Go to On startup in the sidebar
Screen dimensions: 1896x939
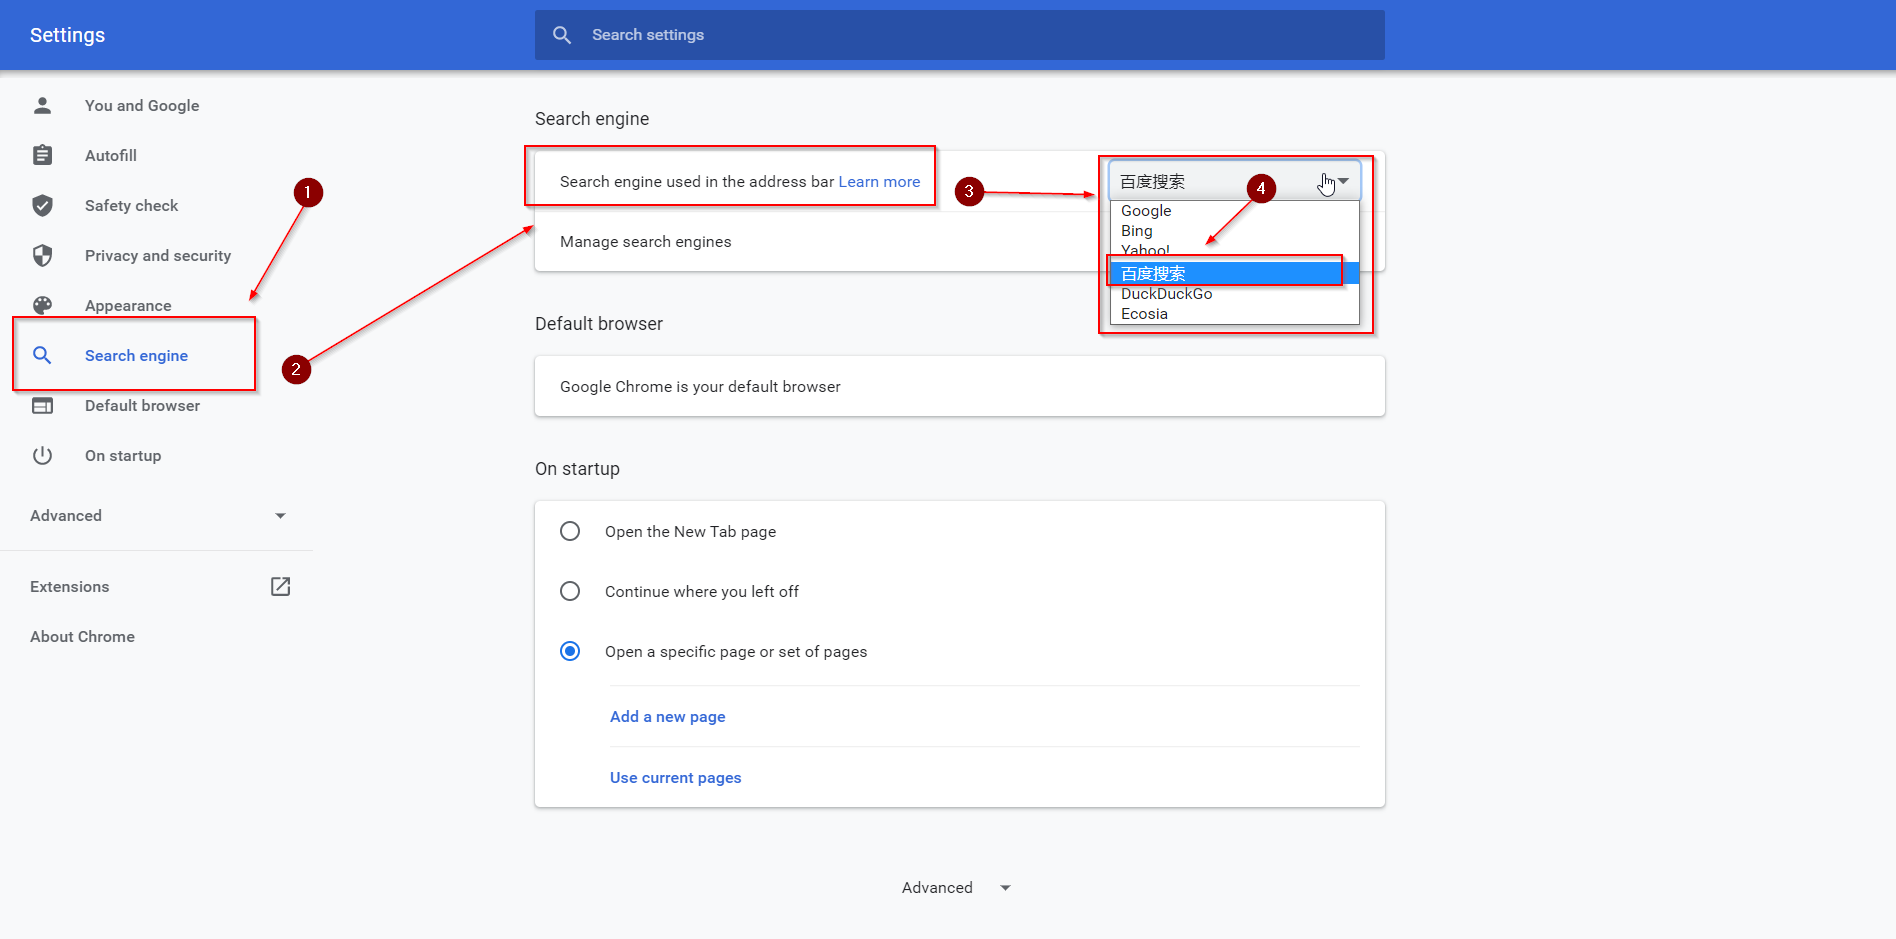(123, 455)
